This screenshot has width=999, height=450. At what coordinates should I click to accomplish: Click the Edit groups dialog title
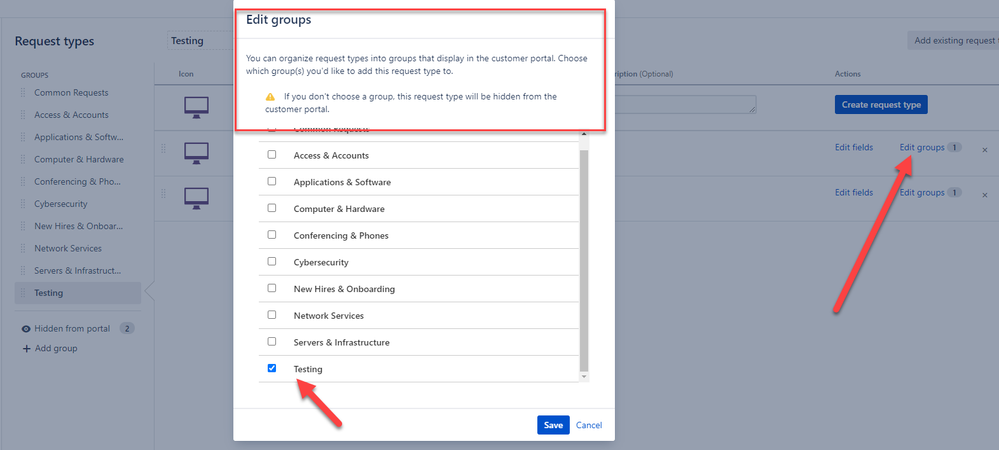278,20
